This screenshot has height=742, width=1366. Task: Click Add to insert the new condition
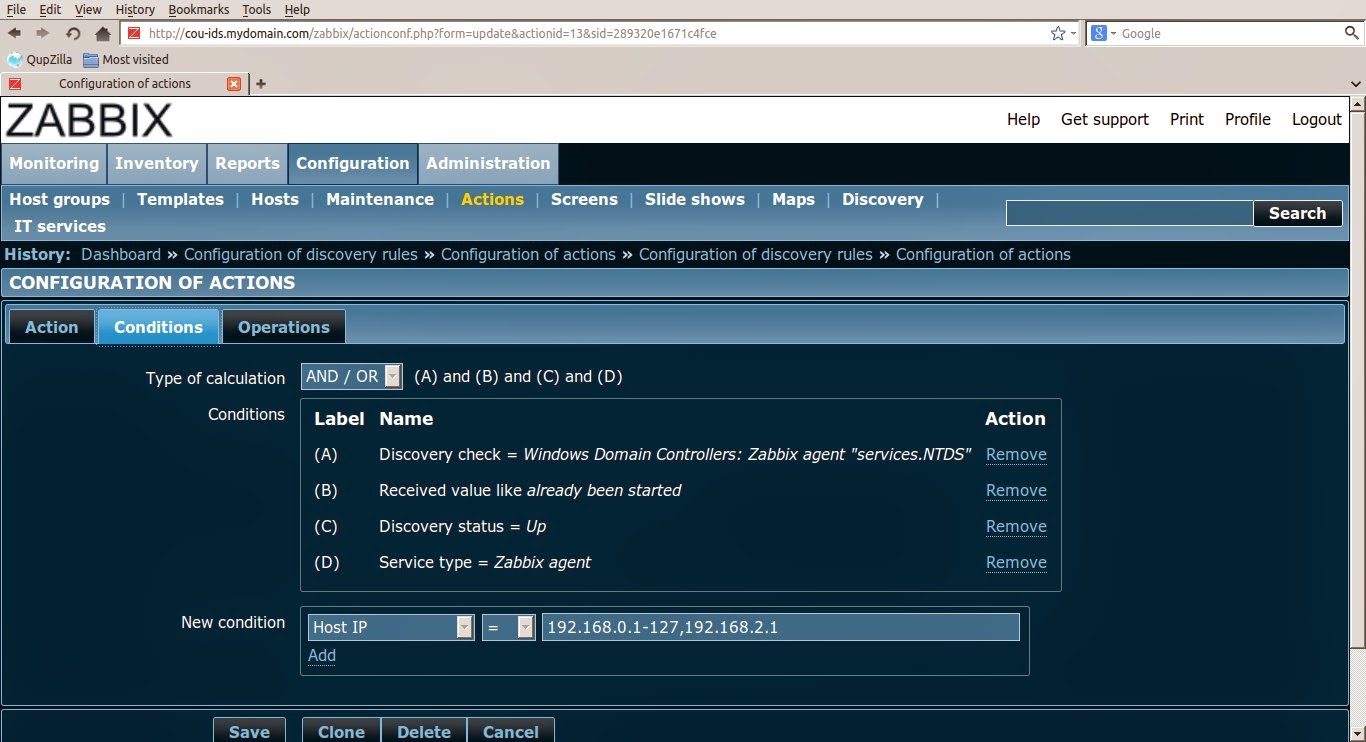click(x=321, y=655)
